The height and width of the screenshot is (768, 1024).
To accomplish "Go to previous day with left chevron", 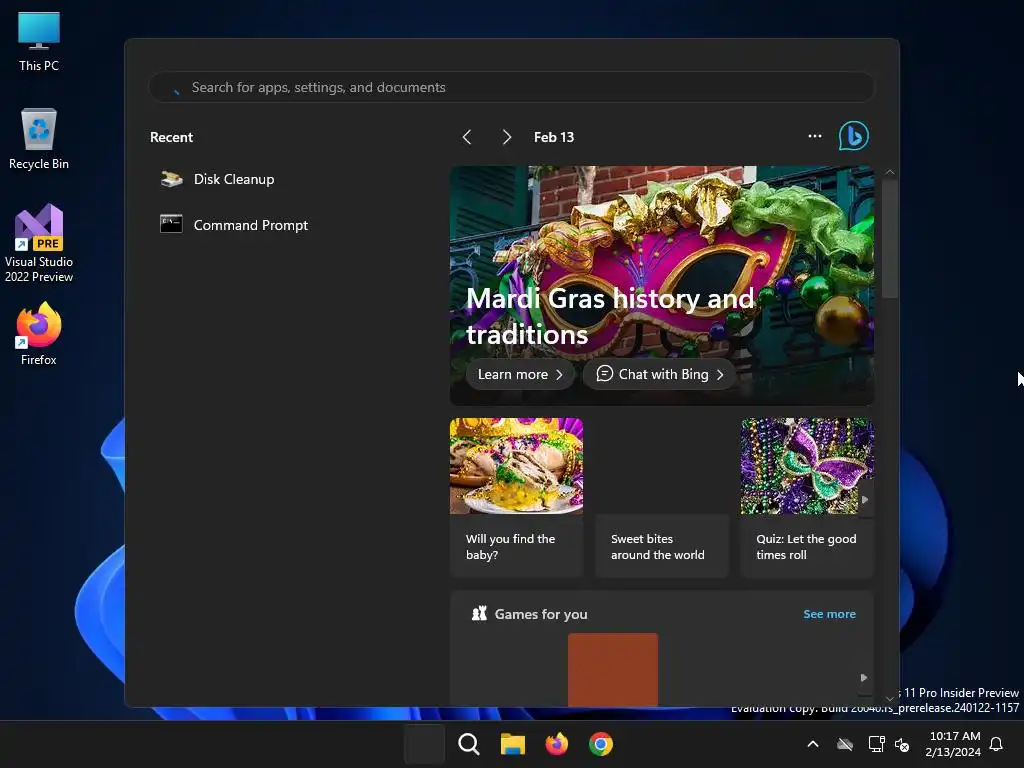I will pyautogui.click(x=466, y=136).
